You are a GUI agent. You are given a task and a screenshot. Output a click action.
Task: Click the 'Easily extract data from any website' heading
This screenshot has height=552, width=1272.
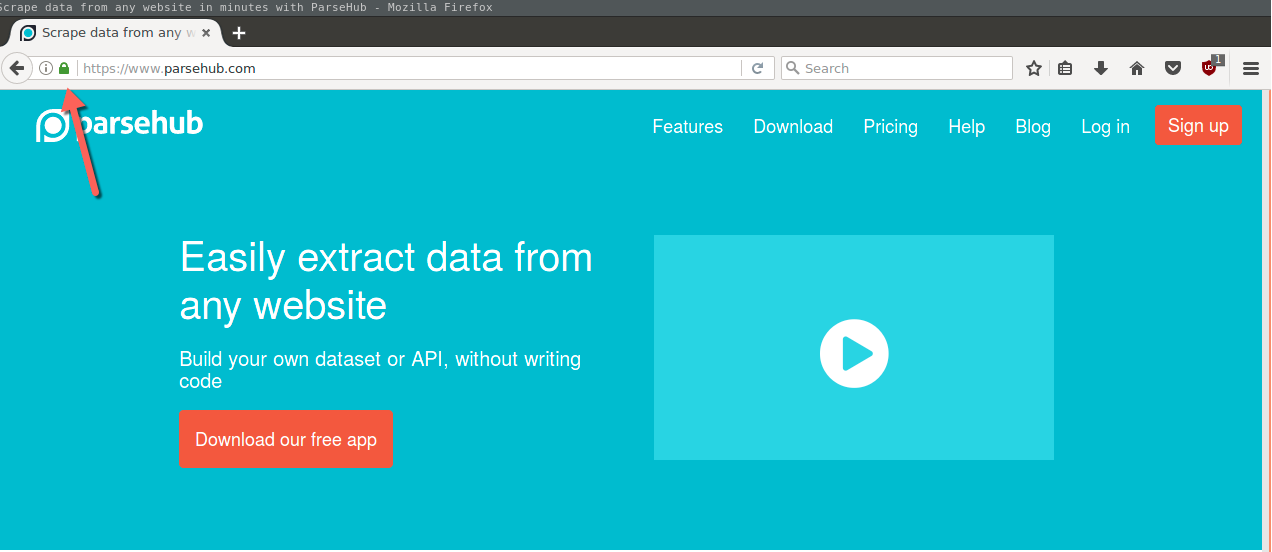(386, 281)
